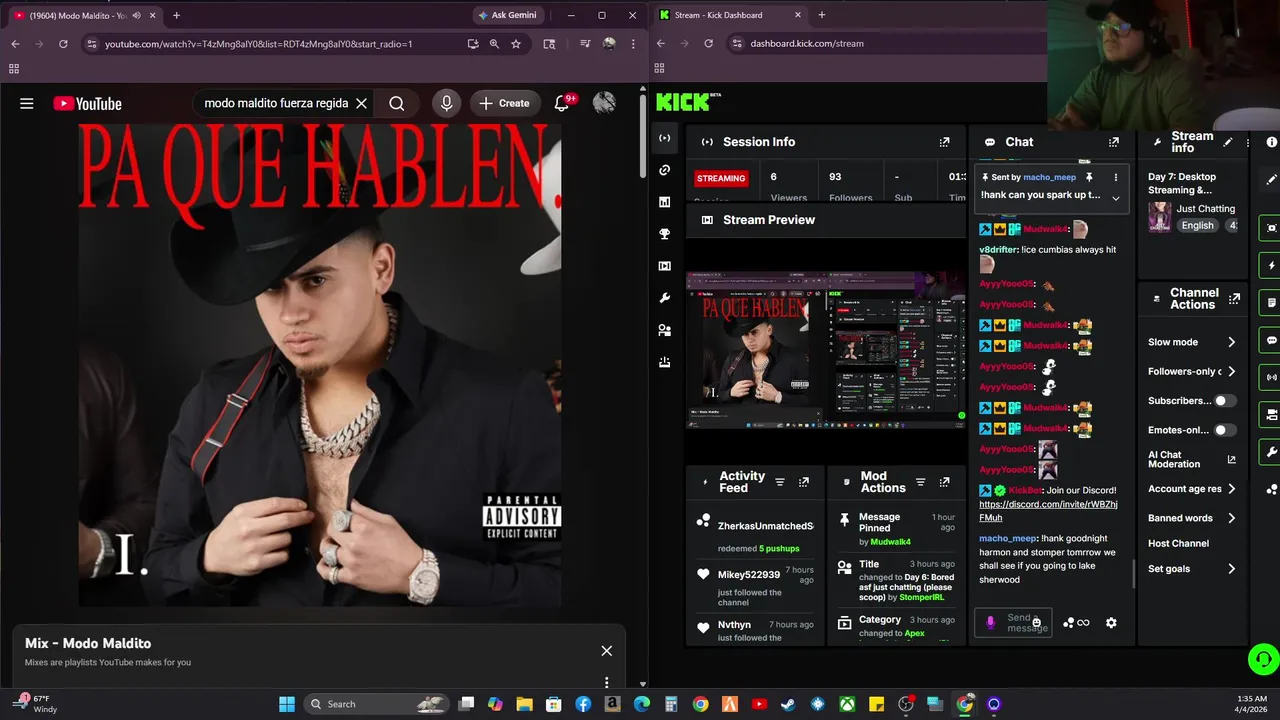Viewport: 1280px width, 720px height.
Task: Click the YouTube logo to go home
Action: coord(87,103)
